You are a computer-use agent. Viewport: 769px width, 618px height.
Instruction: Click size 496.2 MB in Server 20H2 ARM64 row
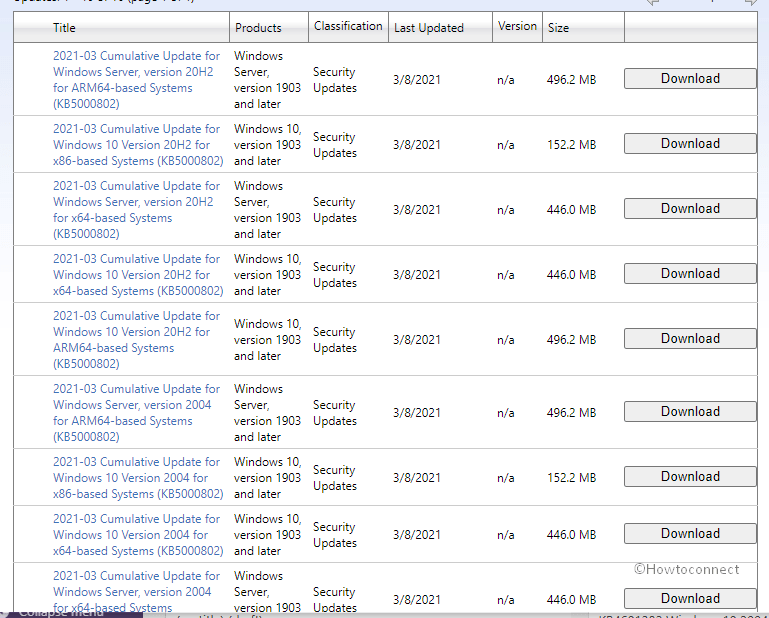pos(571,79)
